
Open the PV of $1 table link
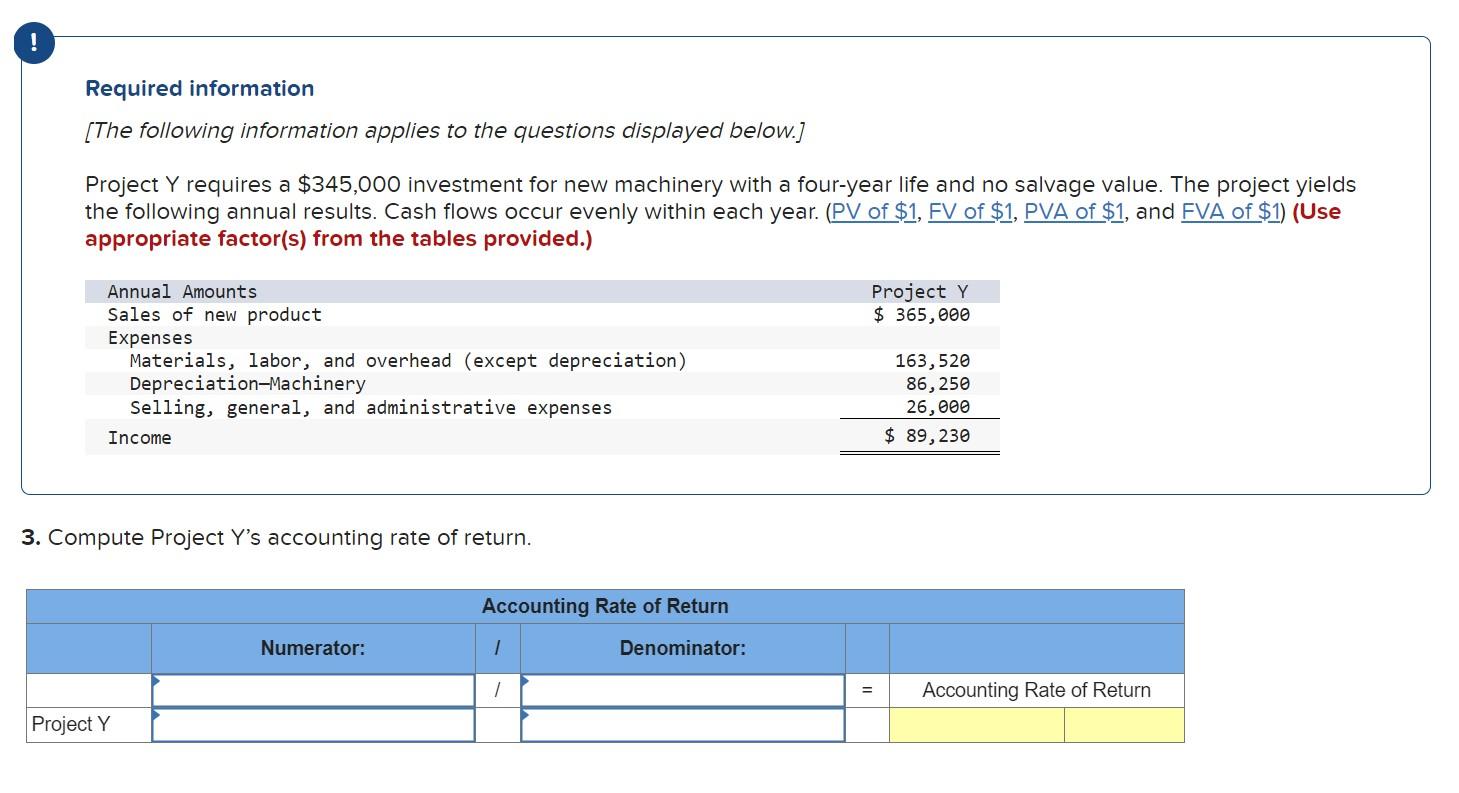874,212
